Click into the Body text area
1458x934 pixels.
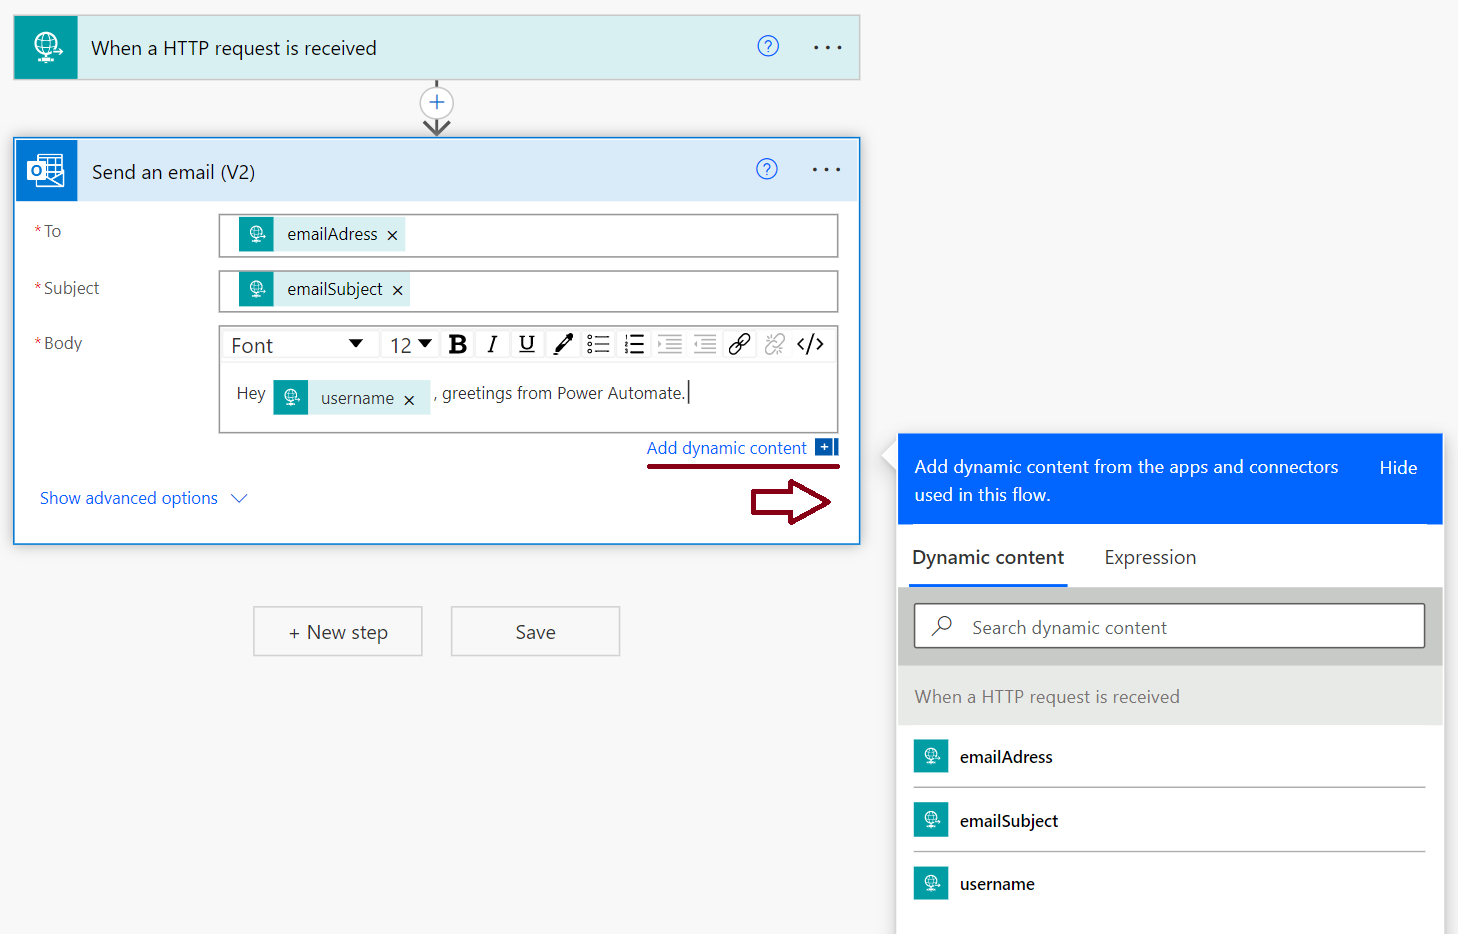coord(528,397)
